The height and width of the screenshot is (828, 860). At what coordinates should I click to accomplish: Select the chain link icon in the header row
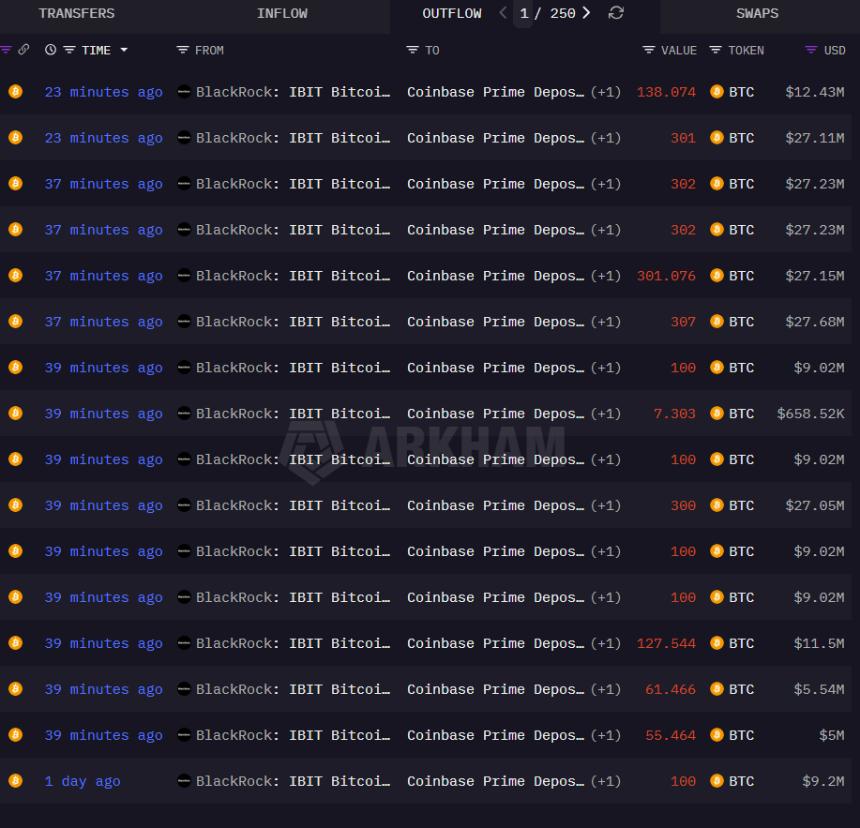[22, 50]
